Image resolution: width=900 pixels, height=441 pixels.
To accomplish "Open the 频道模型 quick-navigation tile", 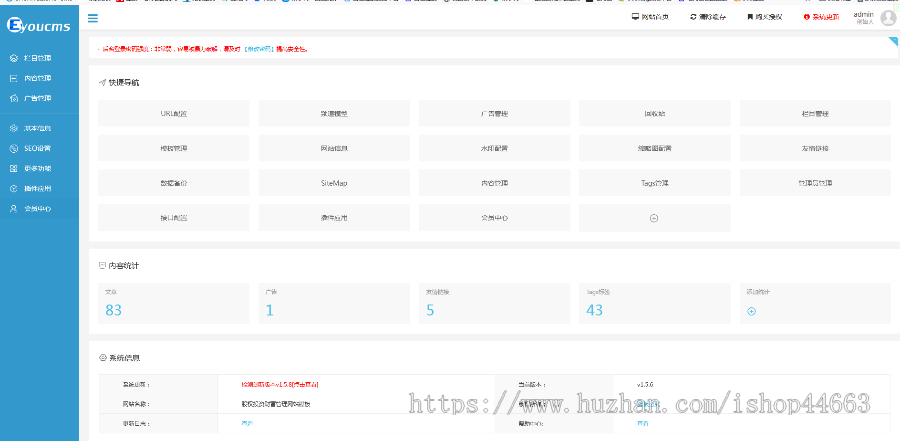I will 334,113.
